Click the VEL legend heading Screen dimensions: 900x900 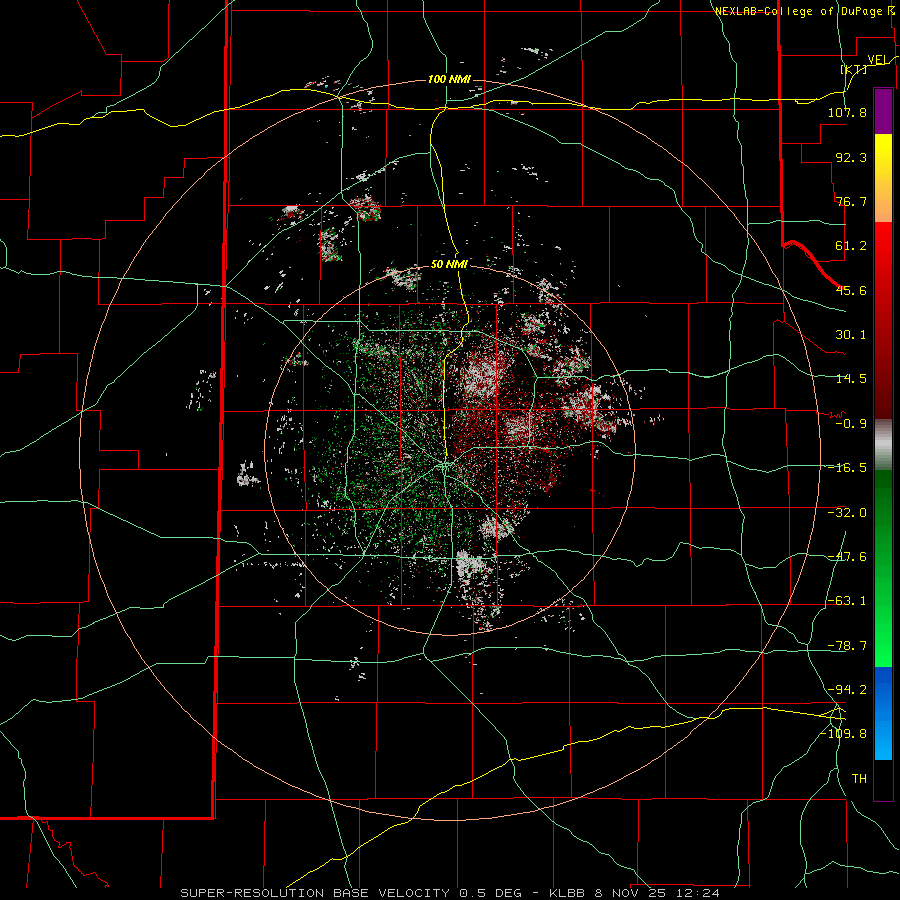point(880,60)
